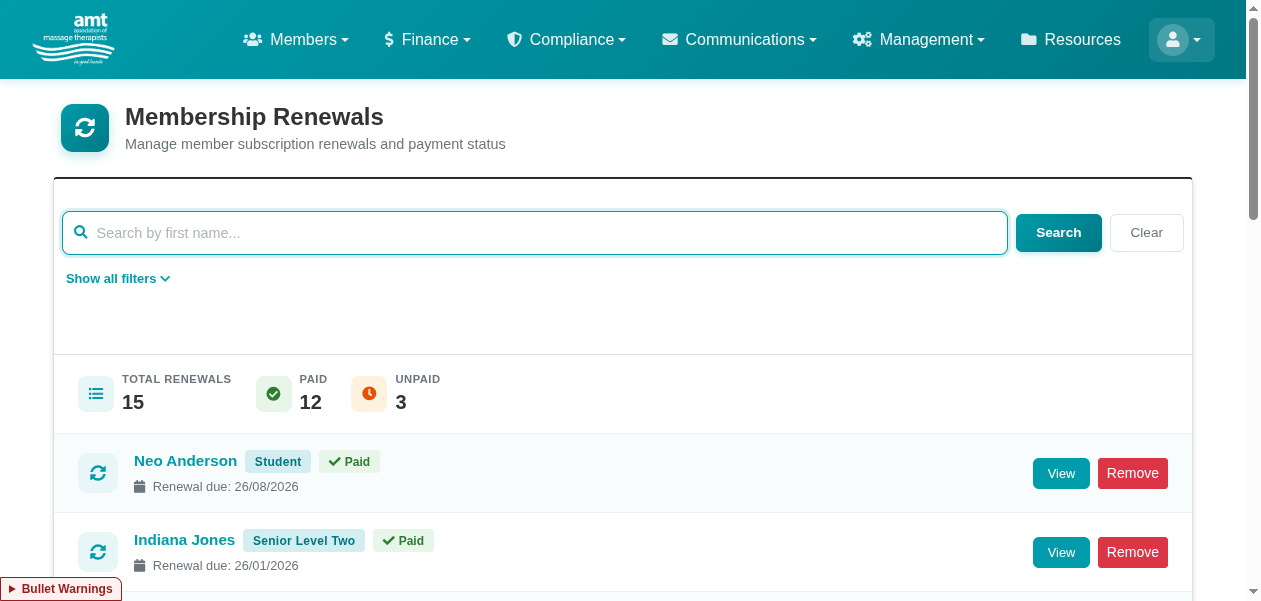Click the Total Renewals list icon
Image resolution: width=1261 pixels, height=601 pixels.
pos(96,393)
